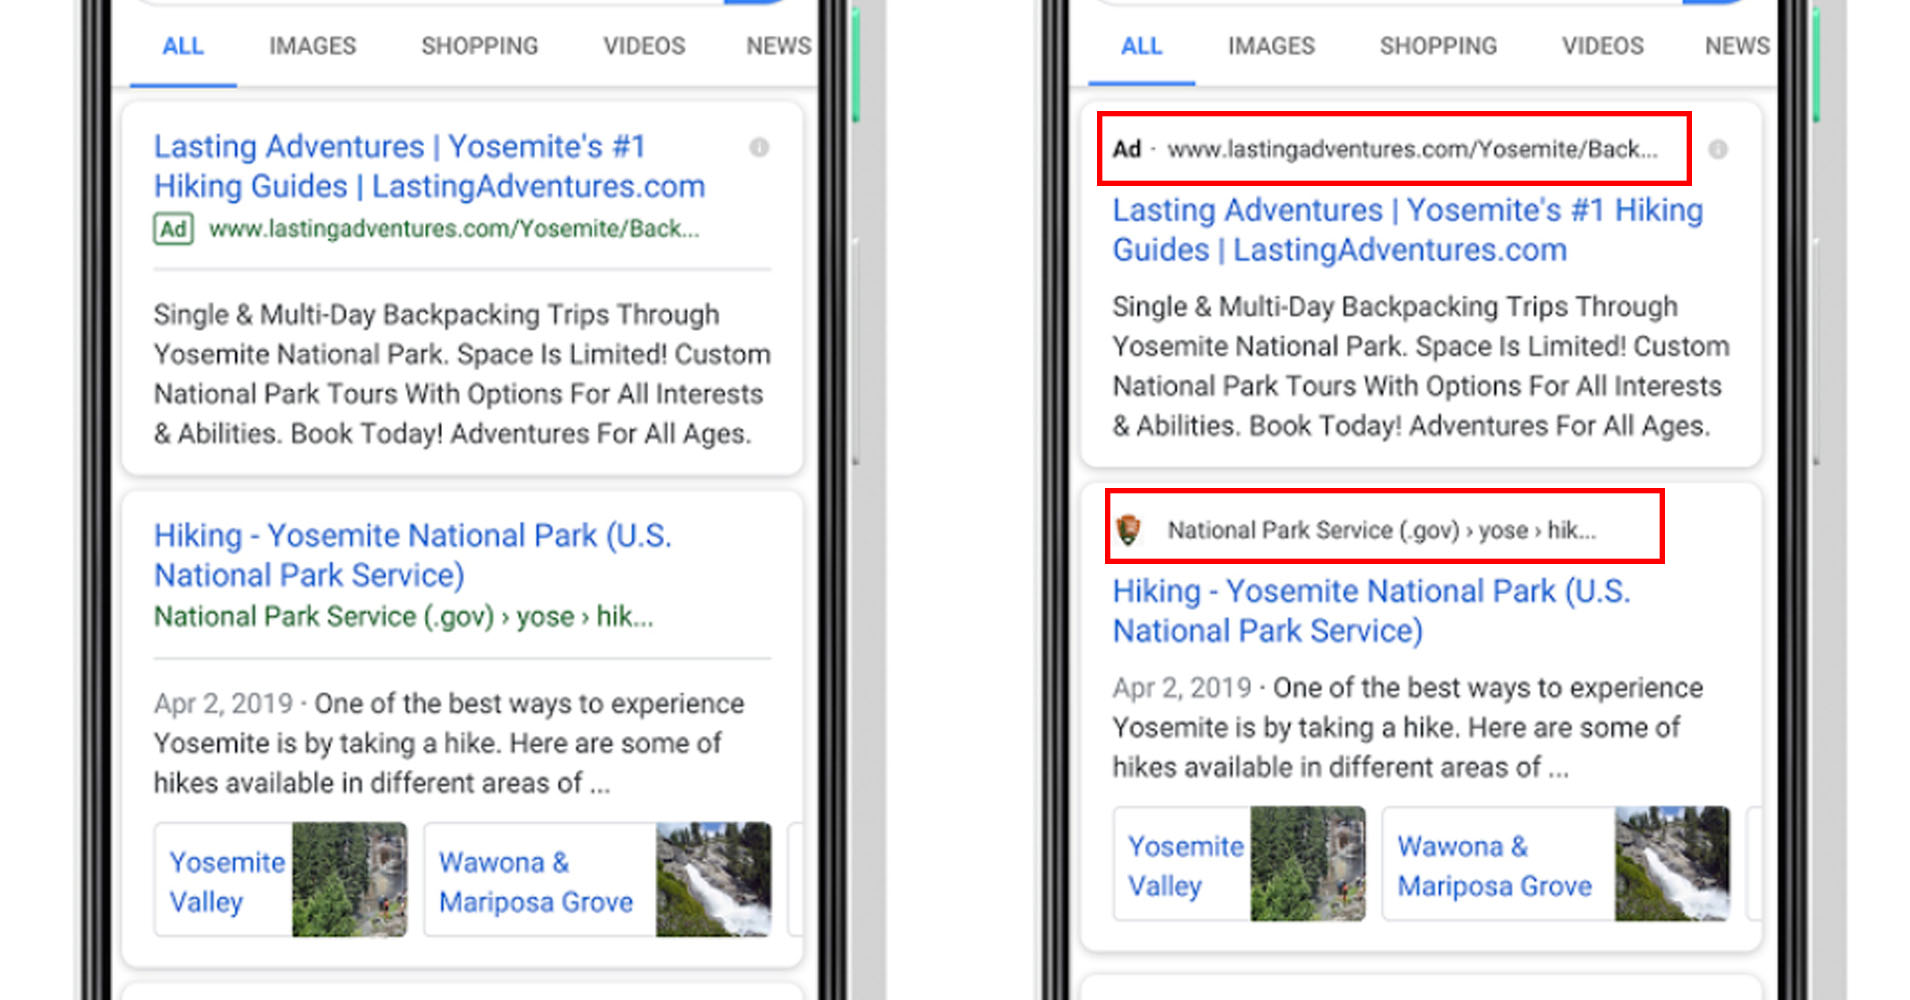This screenshot has height=1000, width=1910.
Task: Open VIDEOS tab on left phone
Action: tap(644, 46)
